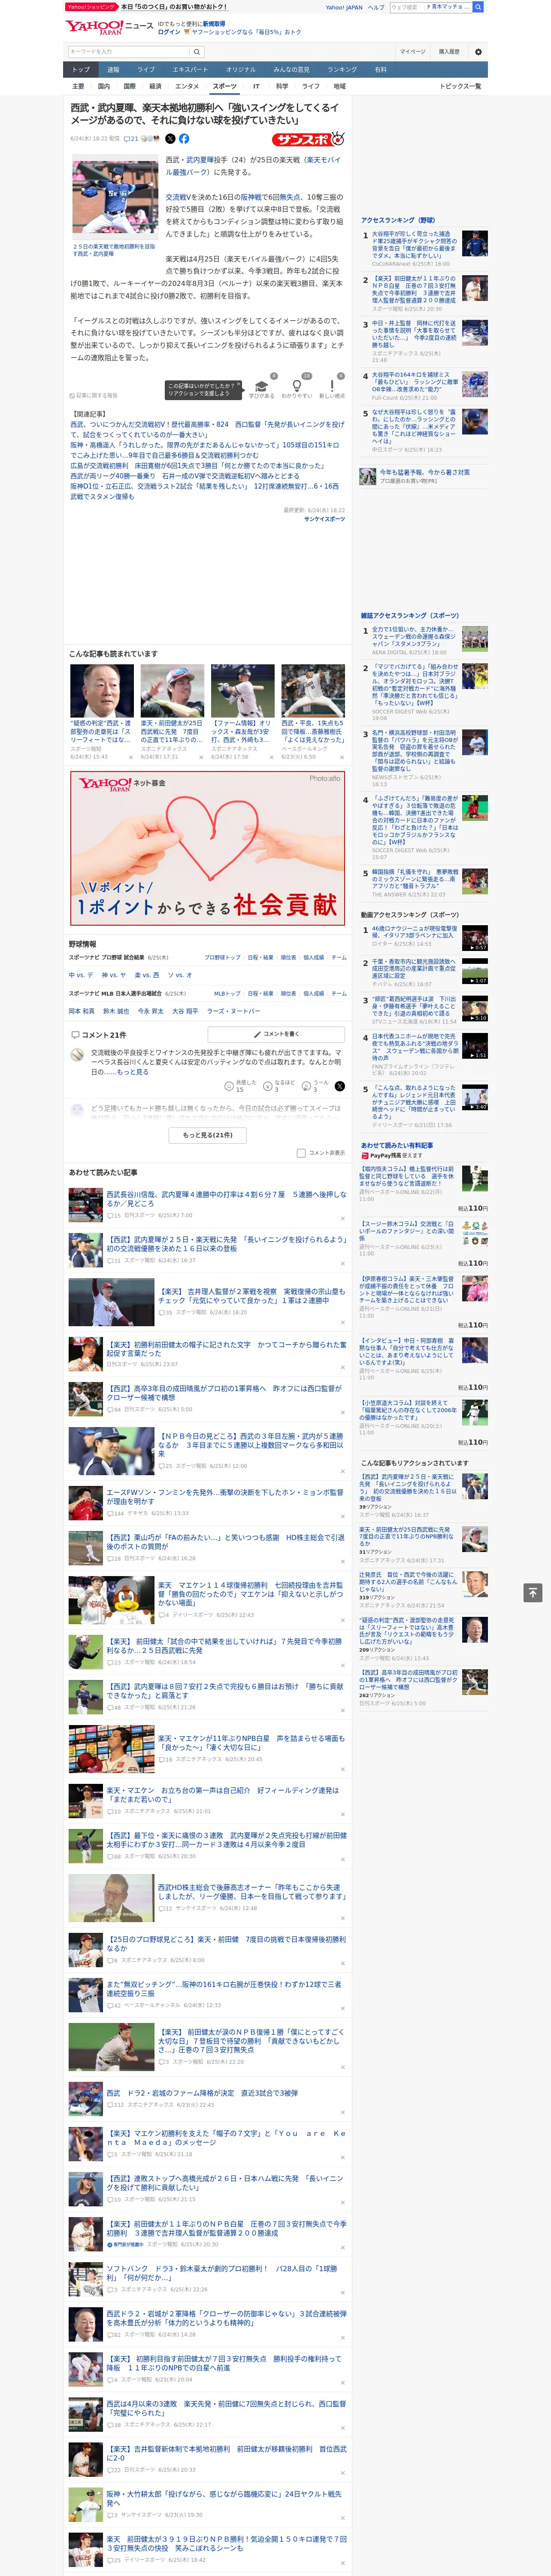Click the サンスポ publisher logo
Screen dimensions: 551x2576
(308, 139)
